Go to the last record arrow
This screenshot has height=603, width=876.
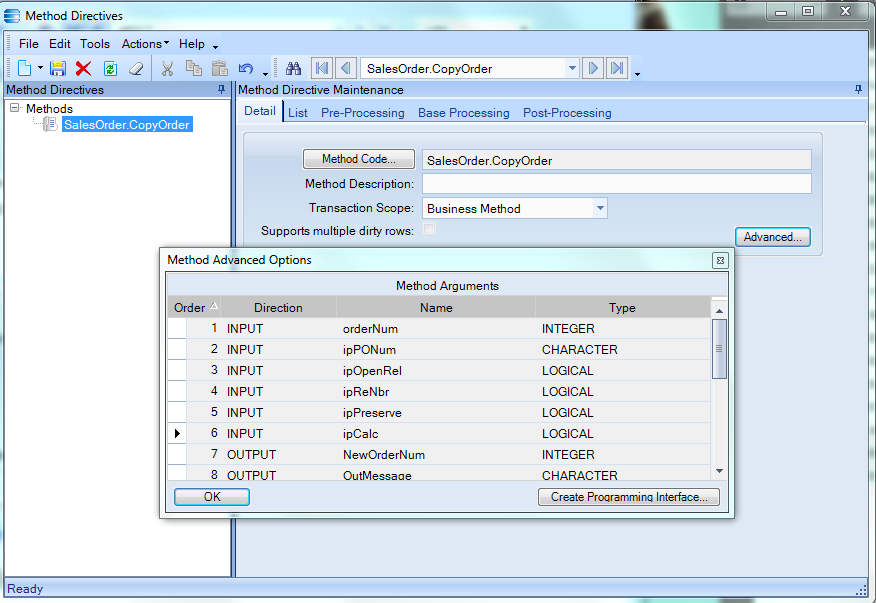(x=617, y=68)
